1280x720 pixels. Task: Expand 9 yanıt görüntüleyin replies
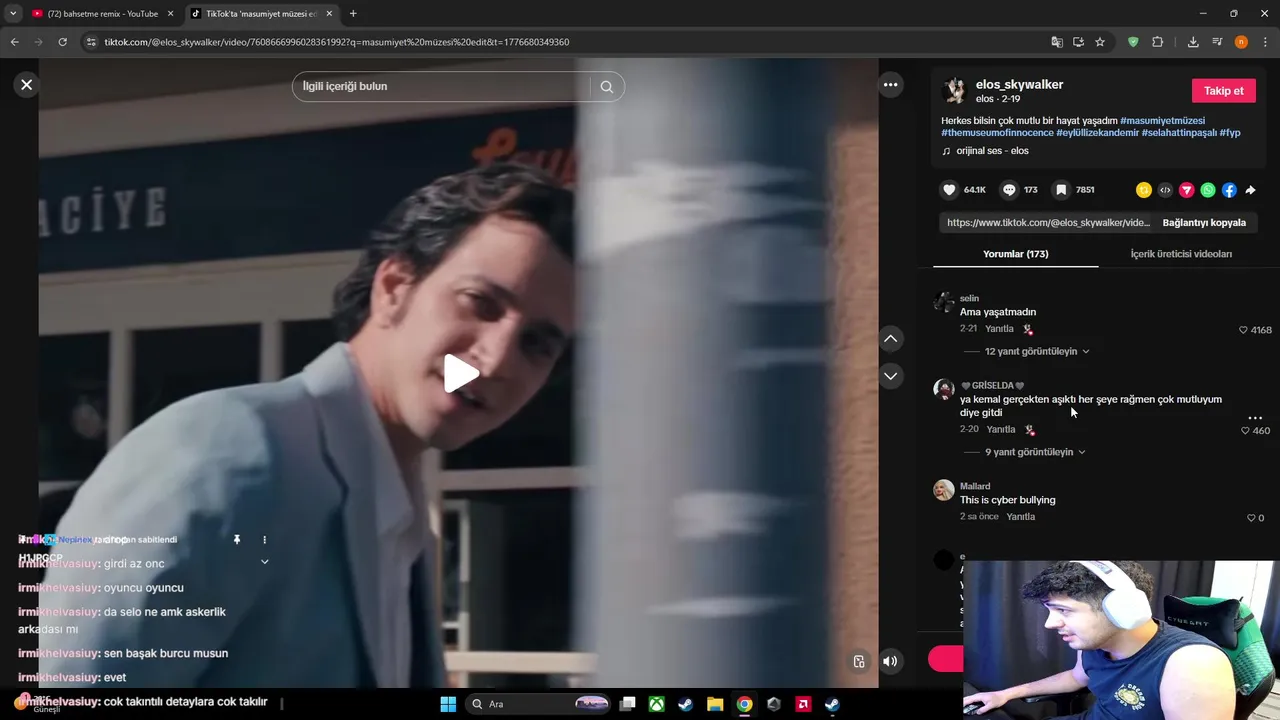1035,452
